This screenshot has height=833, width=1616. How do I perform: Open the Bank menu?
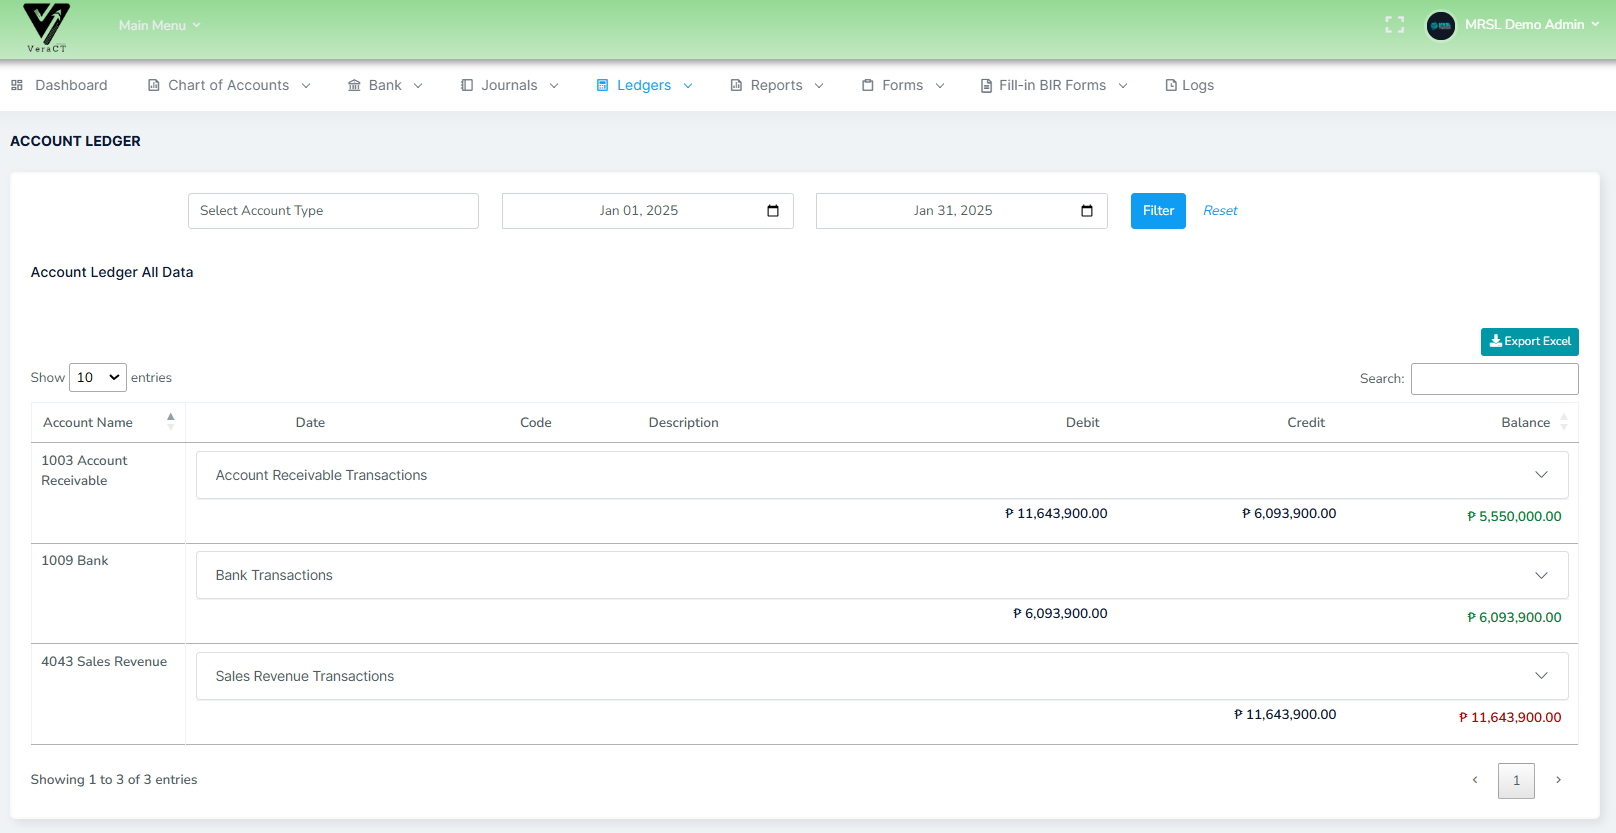pyautogui.click(x=385, y=86)
